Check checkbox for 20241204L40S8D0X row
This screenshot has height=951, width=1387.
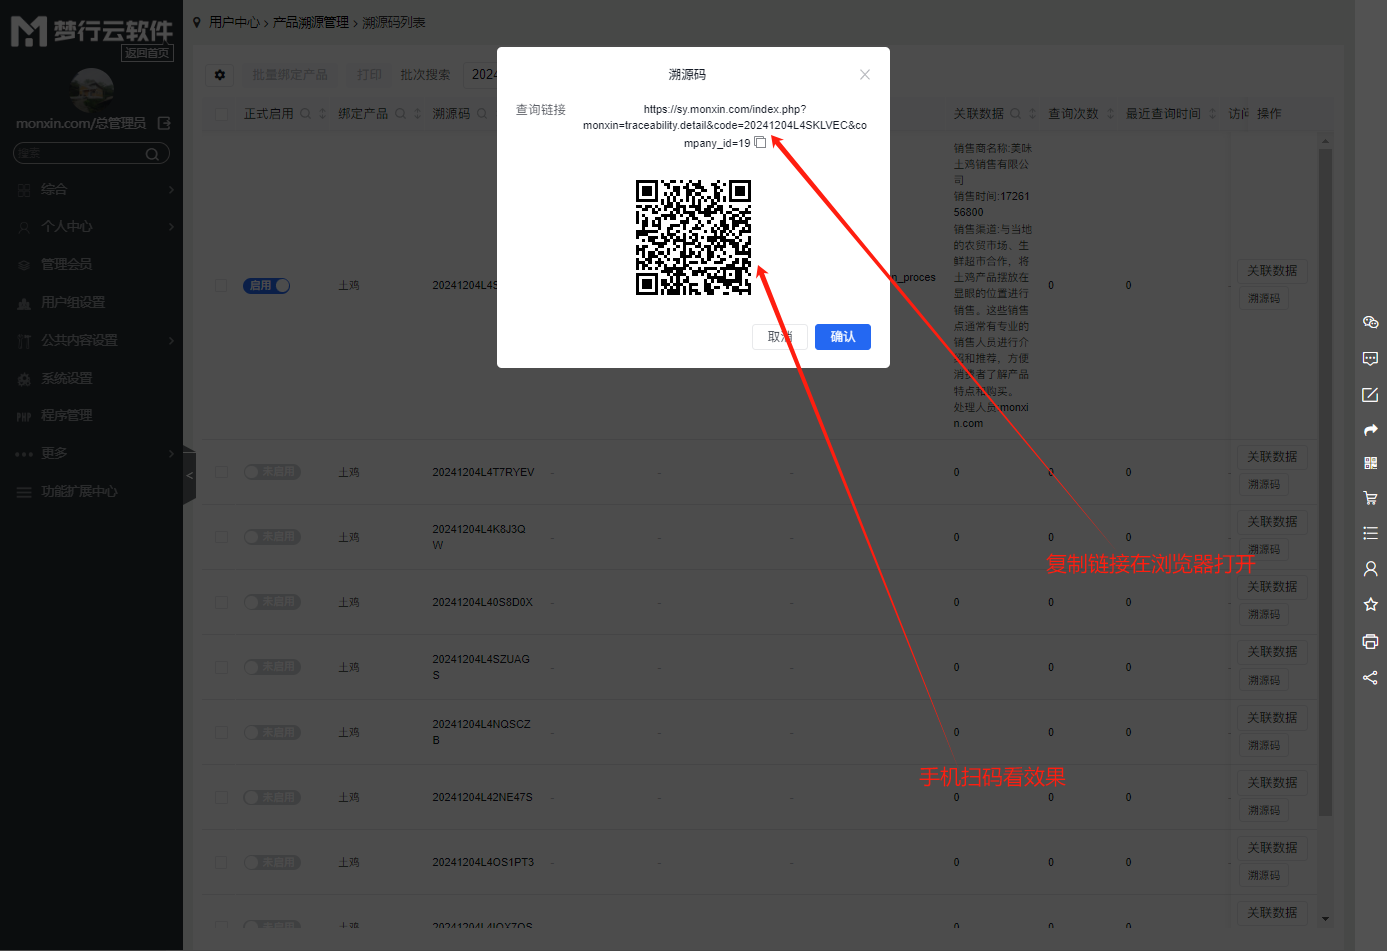tap(221, 602)
